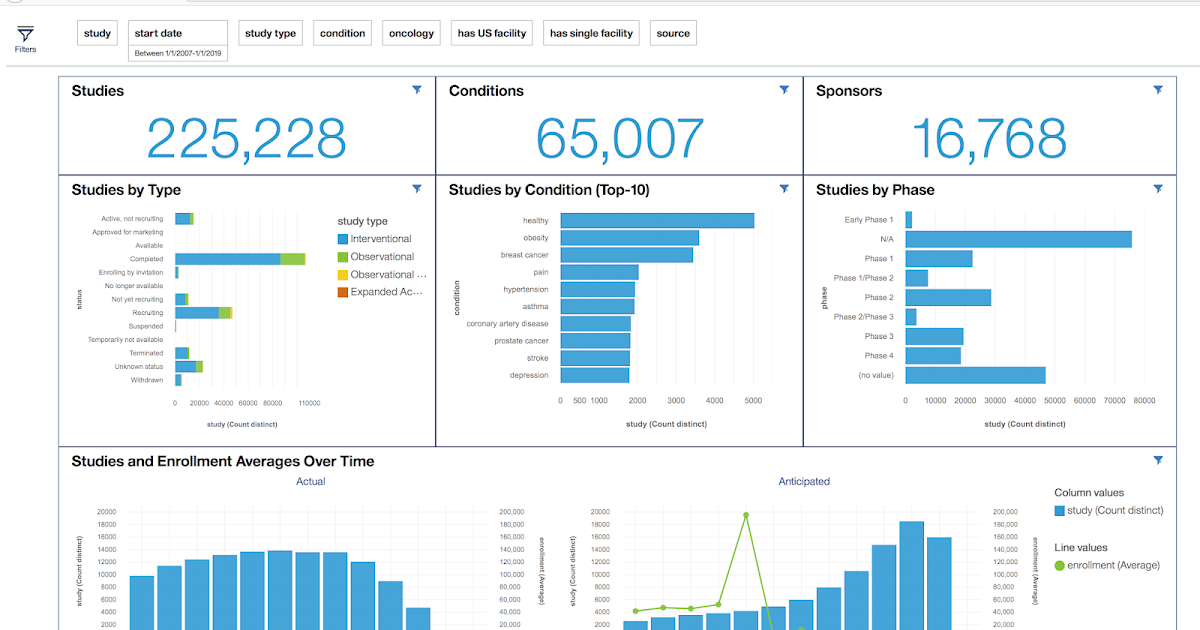The image size is (1200, 630).
Task: Open the condition filter selector
Action: [x=342, y=32]
